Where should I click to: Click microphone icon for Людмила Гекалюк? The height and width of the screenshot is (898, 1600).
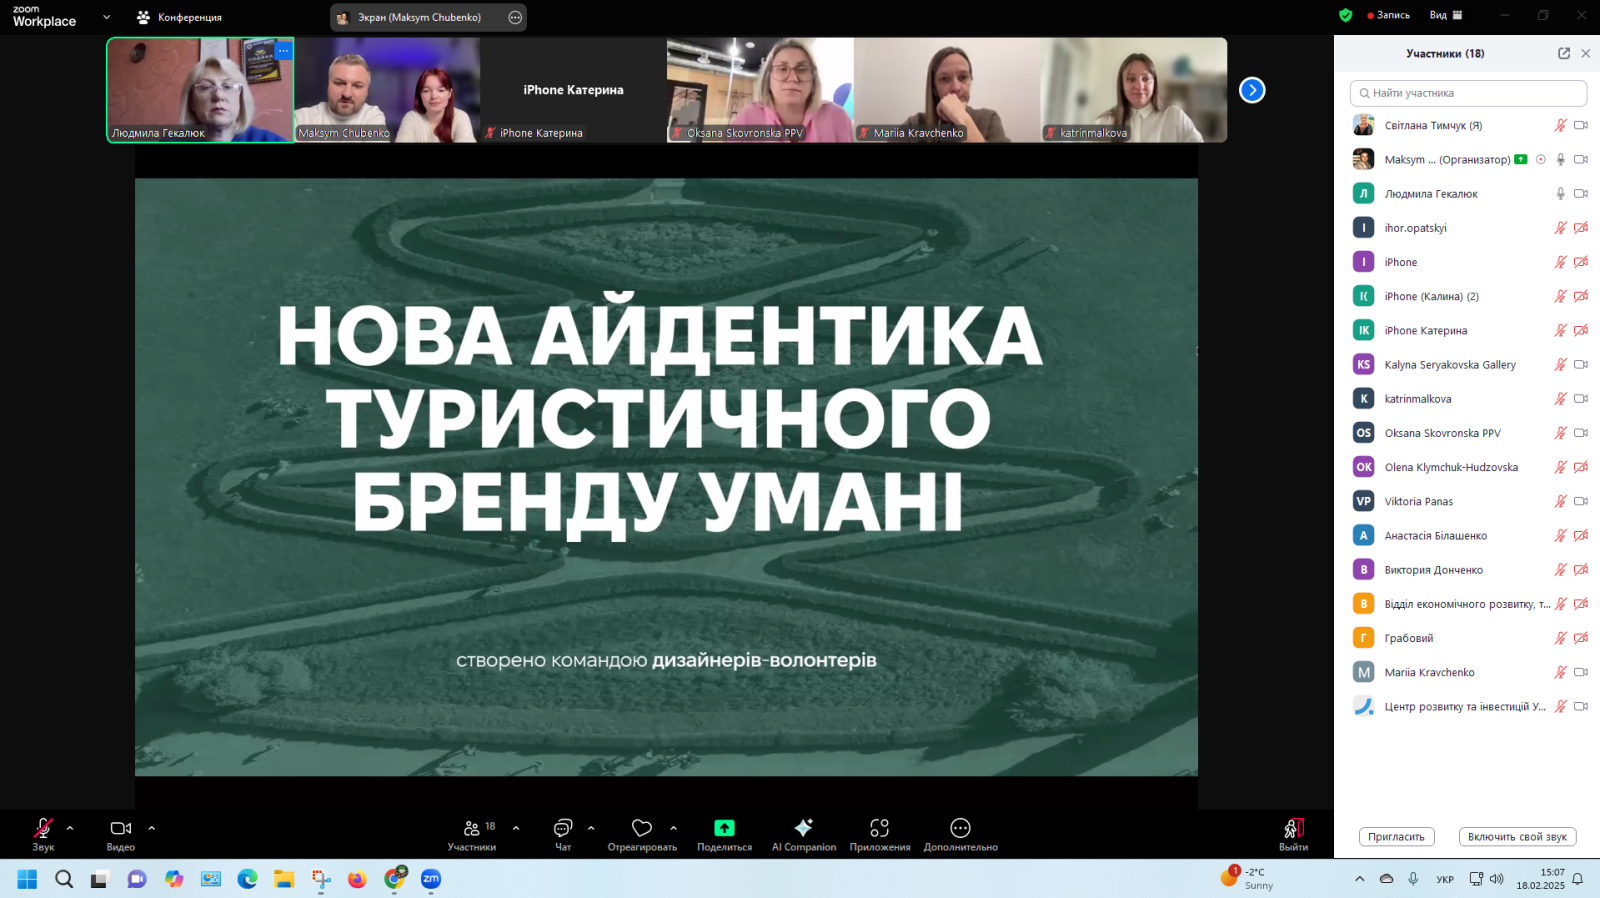click(x=1560, y=193)
